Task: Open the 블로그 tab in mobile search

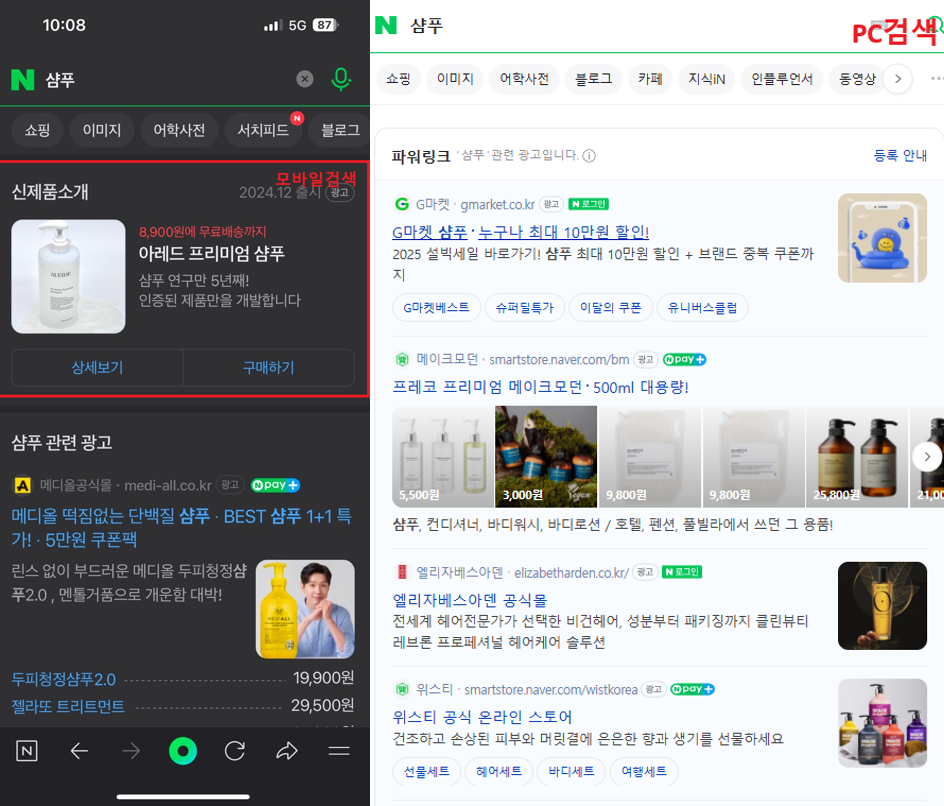Action: point(340,130)
